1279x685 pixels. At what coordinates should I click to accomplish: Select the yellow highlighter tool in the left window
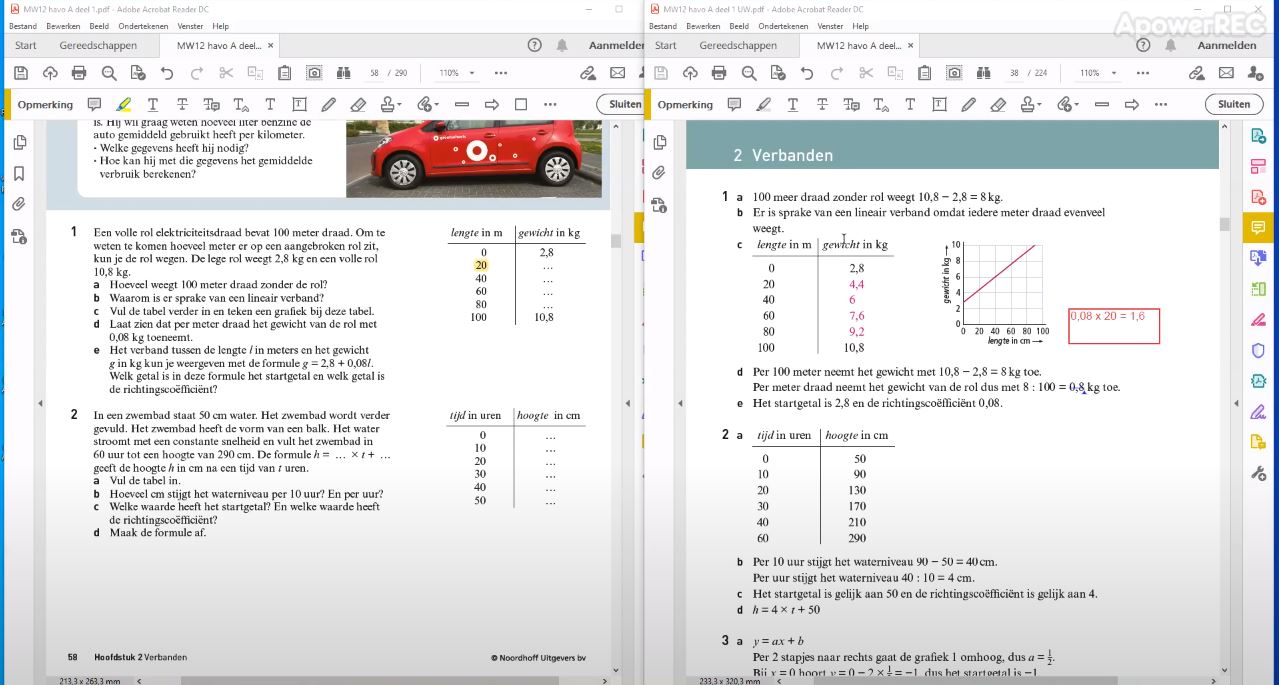(123, 104)
